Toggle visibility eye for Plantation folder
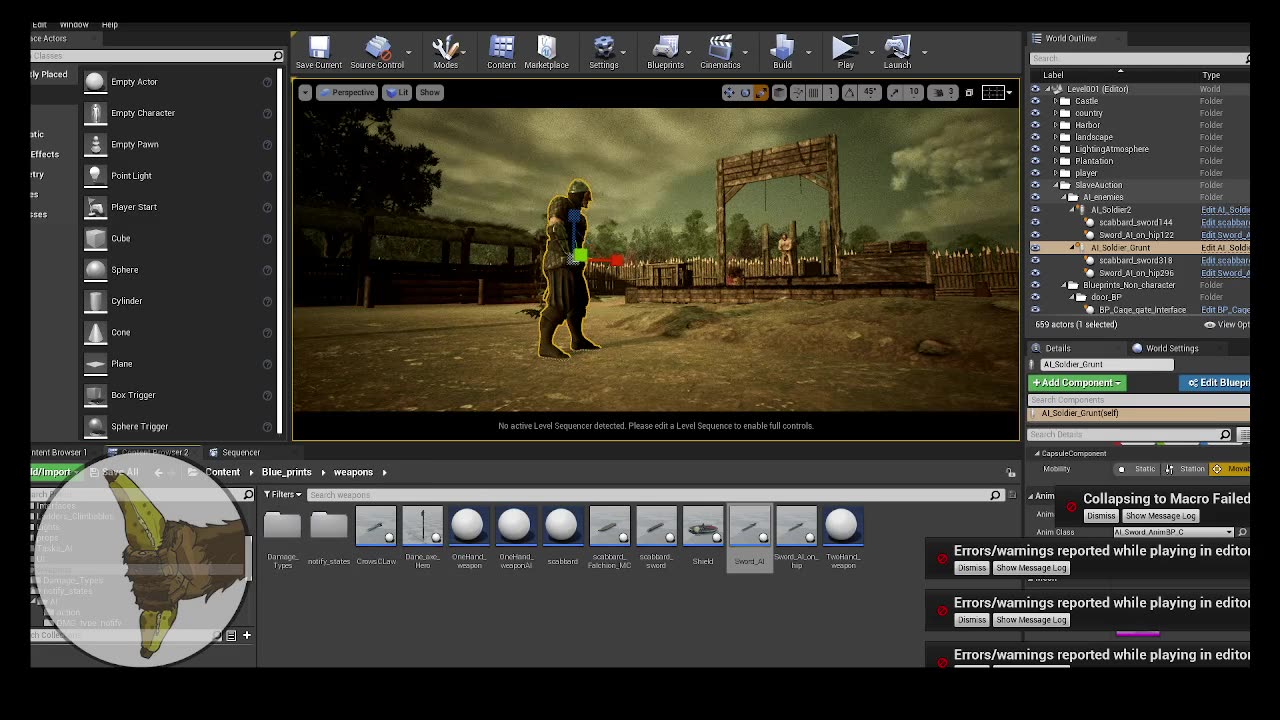1280x720 pixels. point(1035,161)
